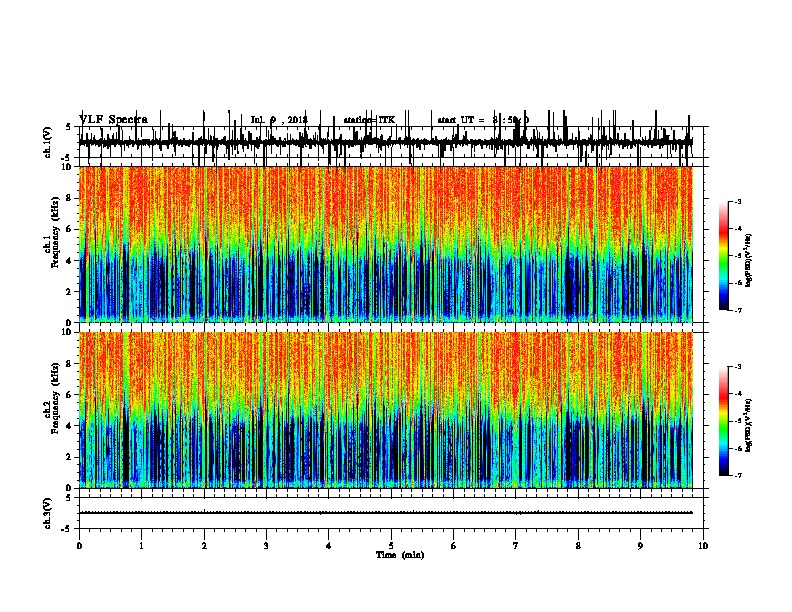Click inside the ch.2 frequency spectrogram plot
Image resolution: width=792 pixels, height=612 pixels.
tap(386, 410)
